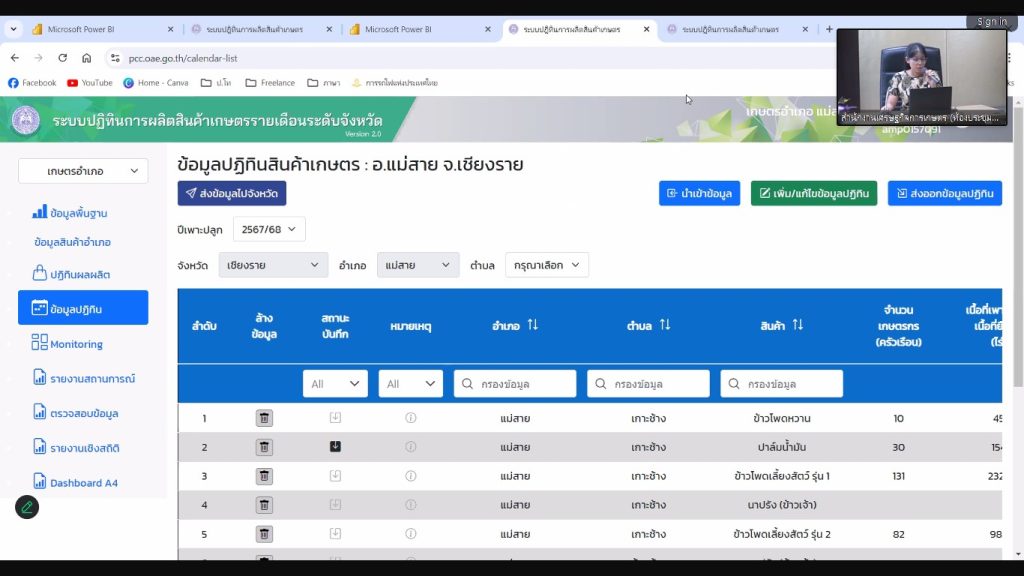Click the อำเภอ filter search field
This screenshot has height=576, width=1024.
515,384
